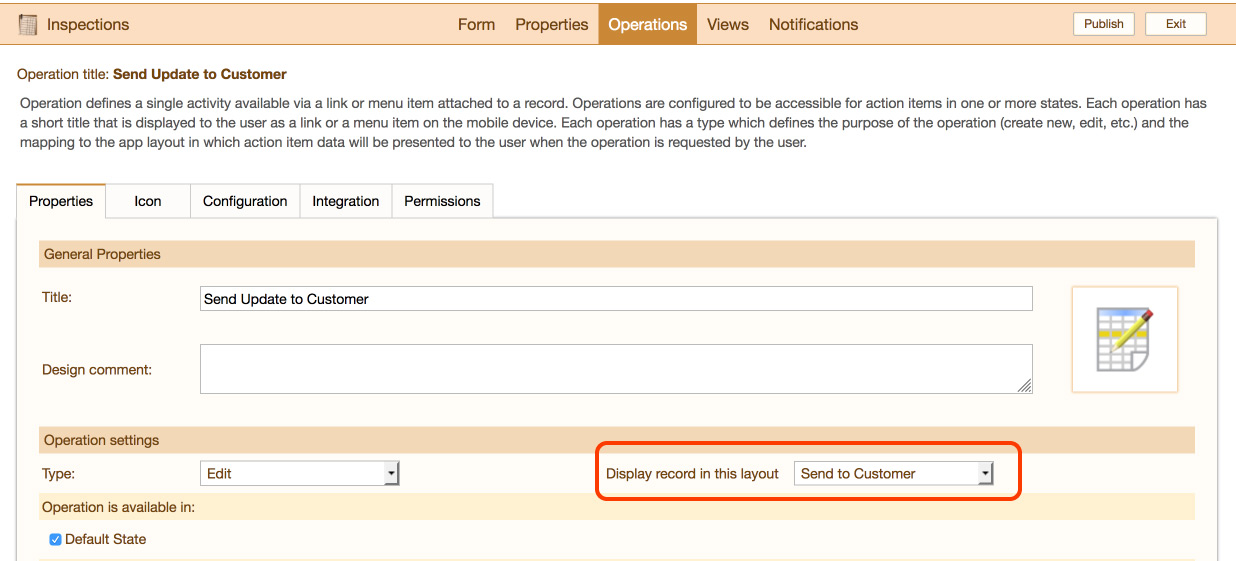Open the top Properties navigation tab

click(551, 24)
